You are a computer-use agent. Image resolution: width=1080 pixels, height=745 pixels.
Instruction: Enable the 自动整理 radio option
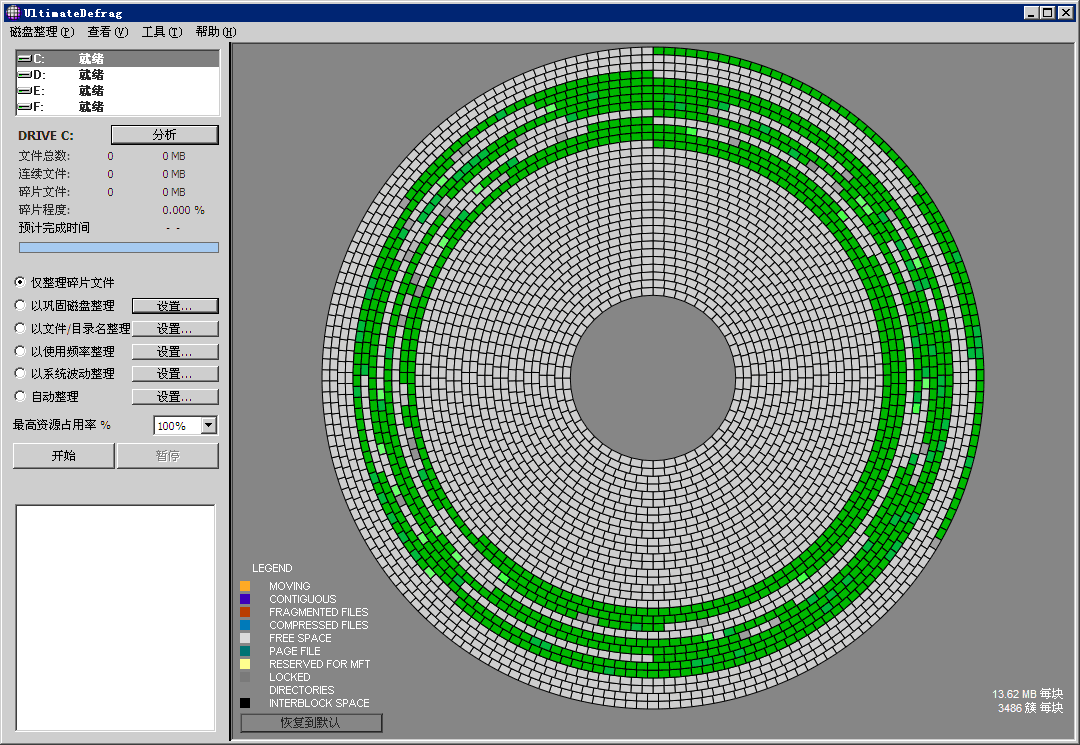click(20, 397)
